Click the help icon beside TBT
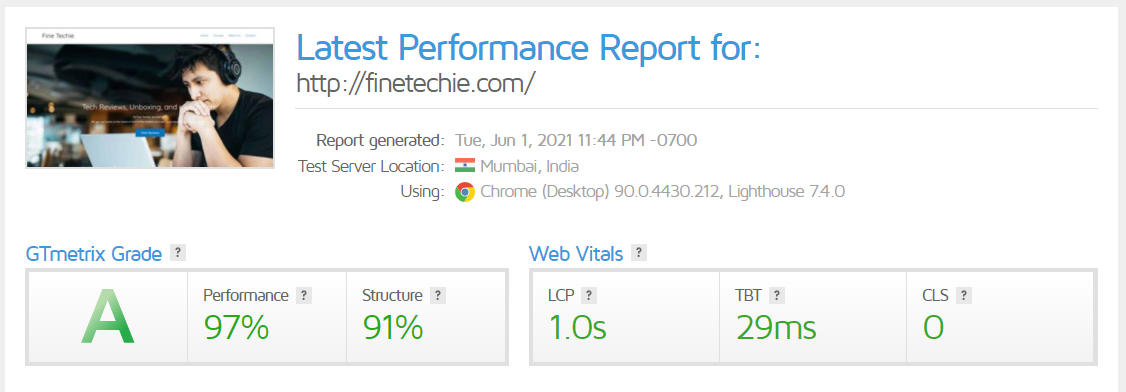The height and width of the screenshot is (392, 1126). [x=776, y=295]
